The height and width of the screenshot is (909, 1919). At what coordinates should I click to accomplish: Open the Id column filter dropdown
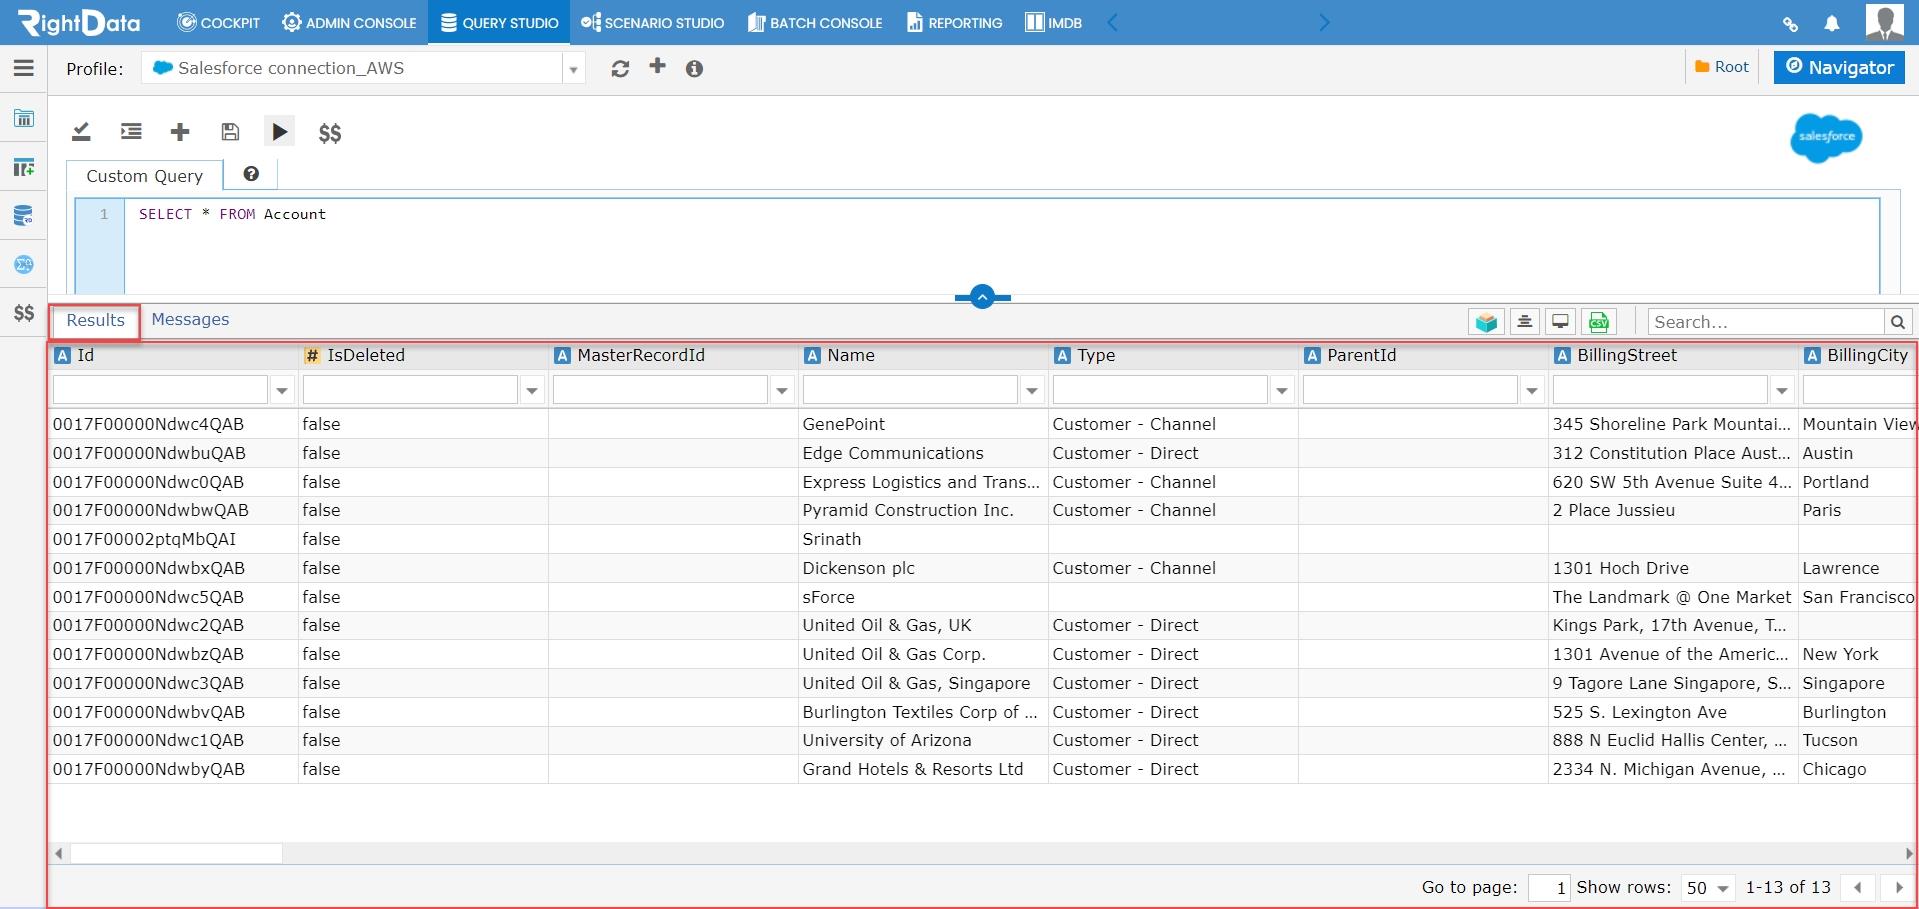click(x=282, y=390)
